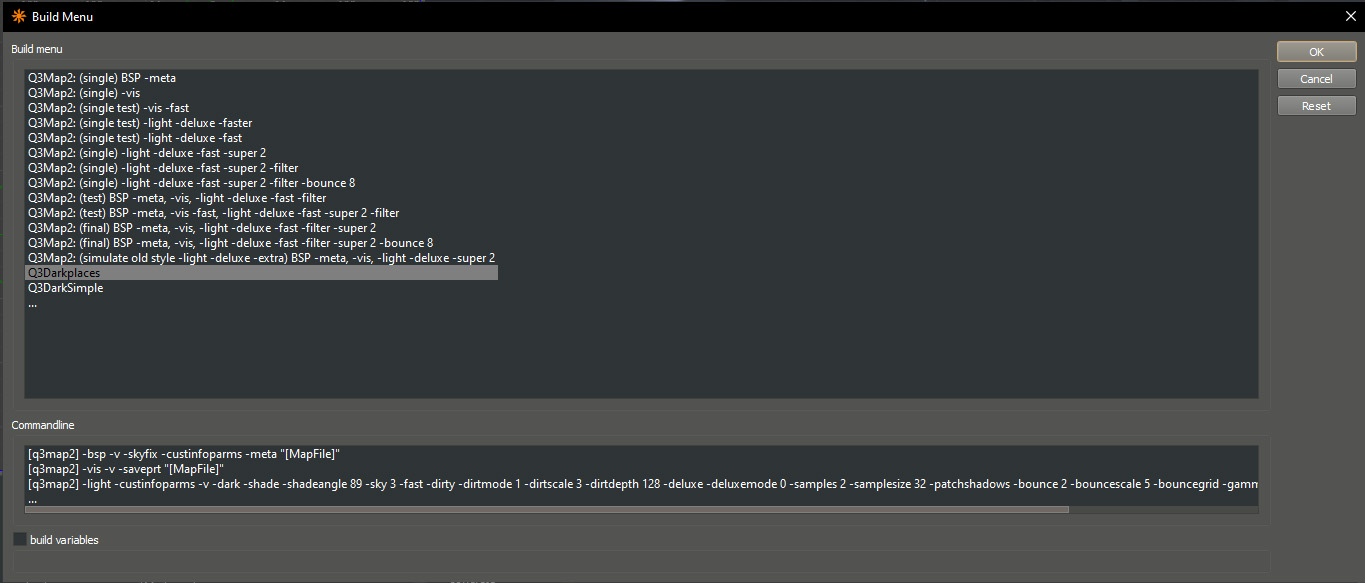Select the -light -custinfoparms command line
The image size is (1365, 583).
click(x=642, y=484)
